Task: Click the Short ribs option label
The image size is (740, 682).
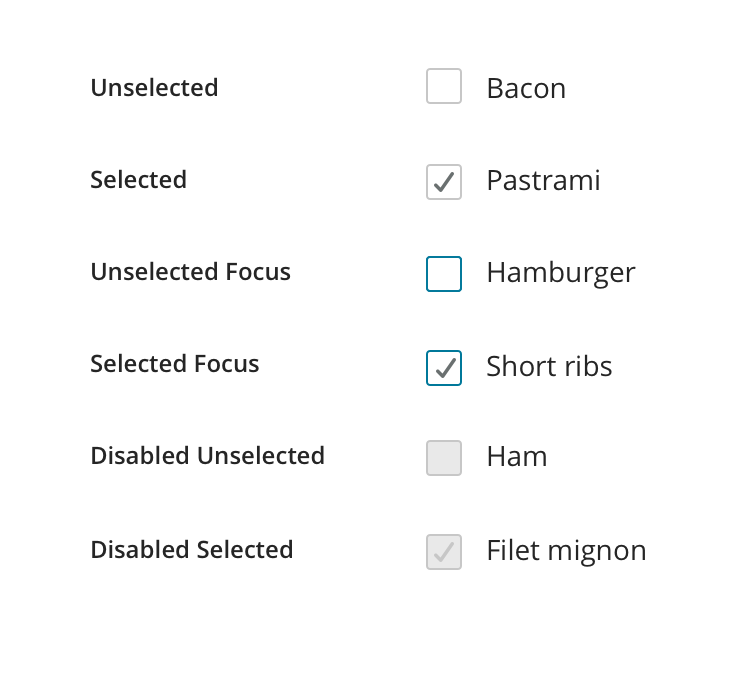Action: point(549,366)
